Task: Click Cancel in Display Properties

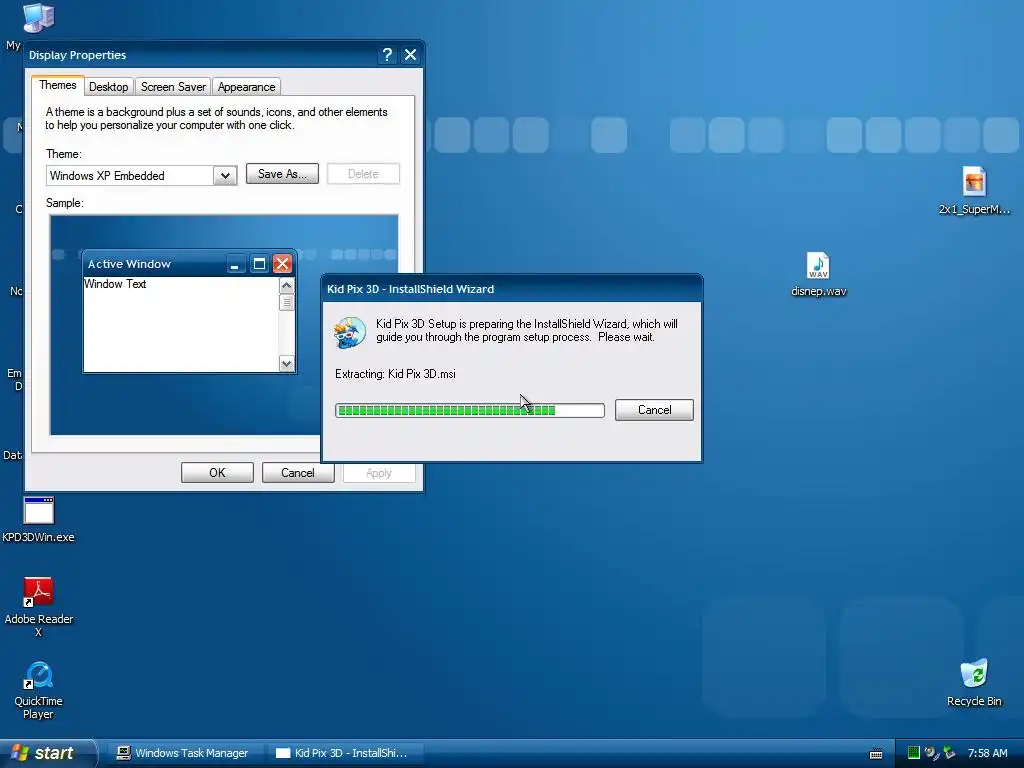Action: click(298, 473)
